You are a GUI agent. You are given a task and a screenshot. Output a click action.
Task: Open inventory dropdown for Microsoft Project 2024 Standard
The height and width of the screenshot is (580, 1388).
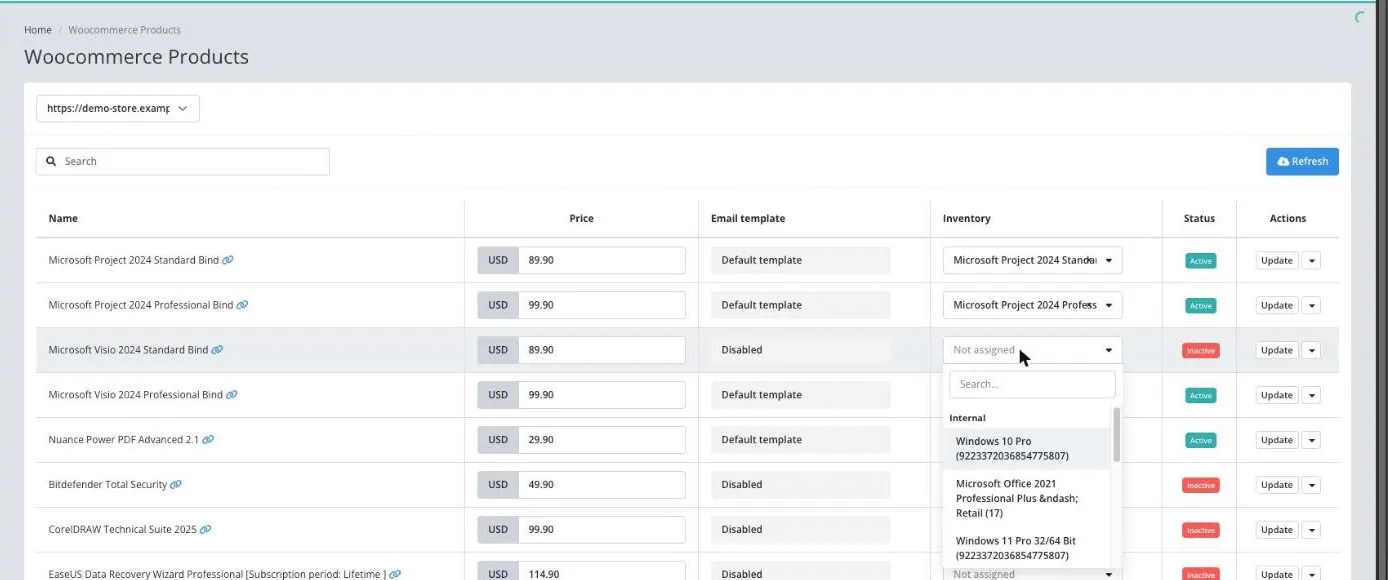1032,260
